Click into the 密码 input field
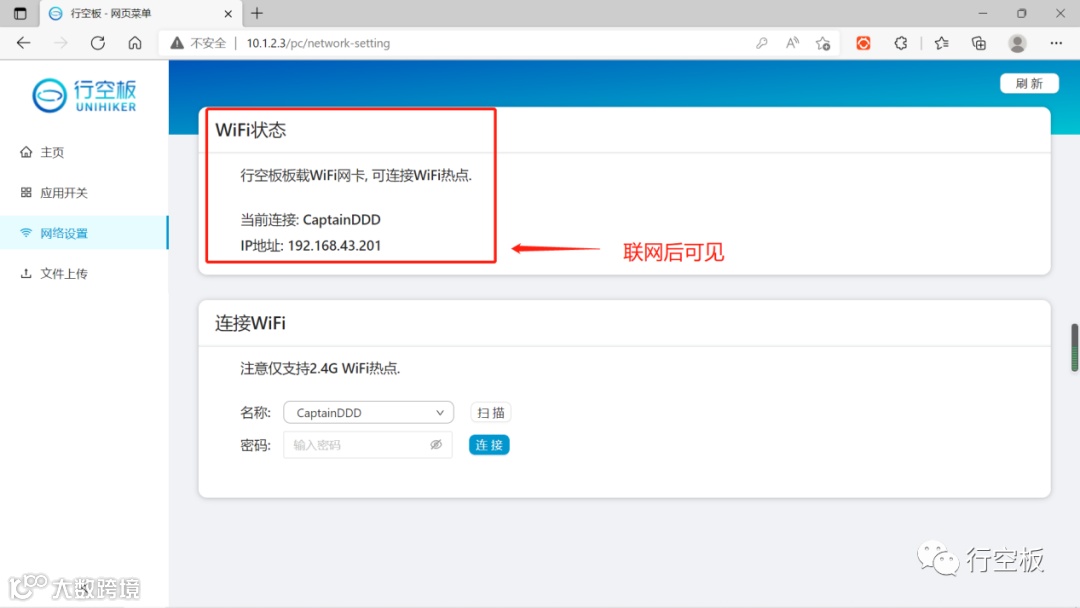Screen dimensions: 1080x608 tap(367, 445)
